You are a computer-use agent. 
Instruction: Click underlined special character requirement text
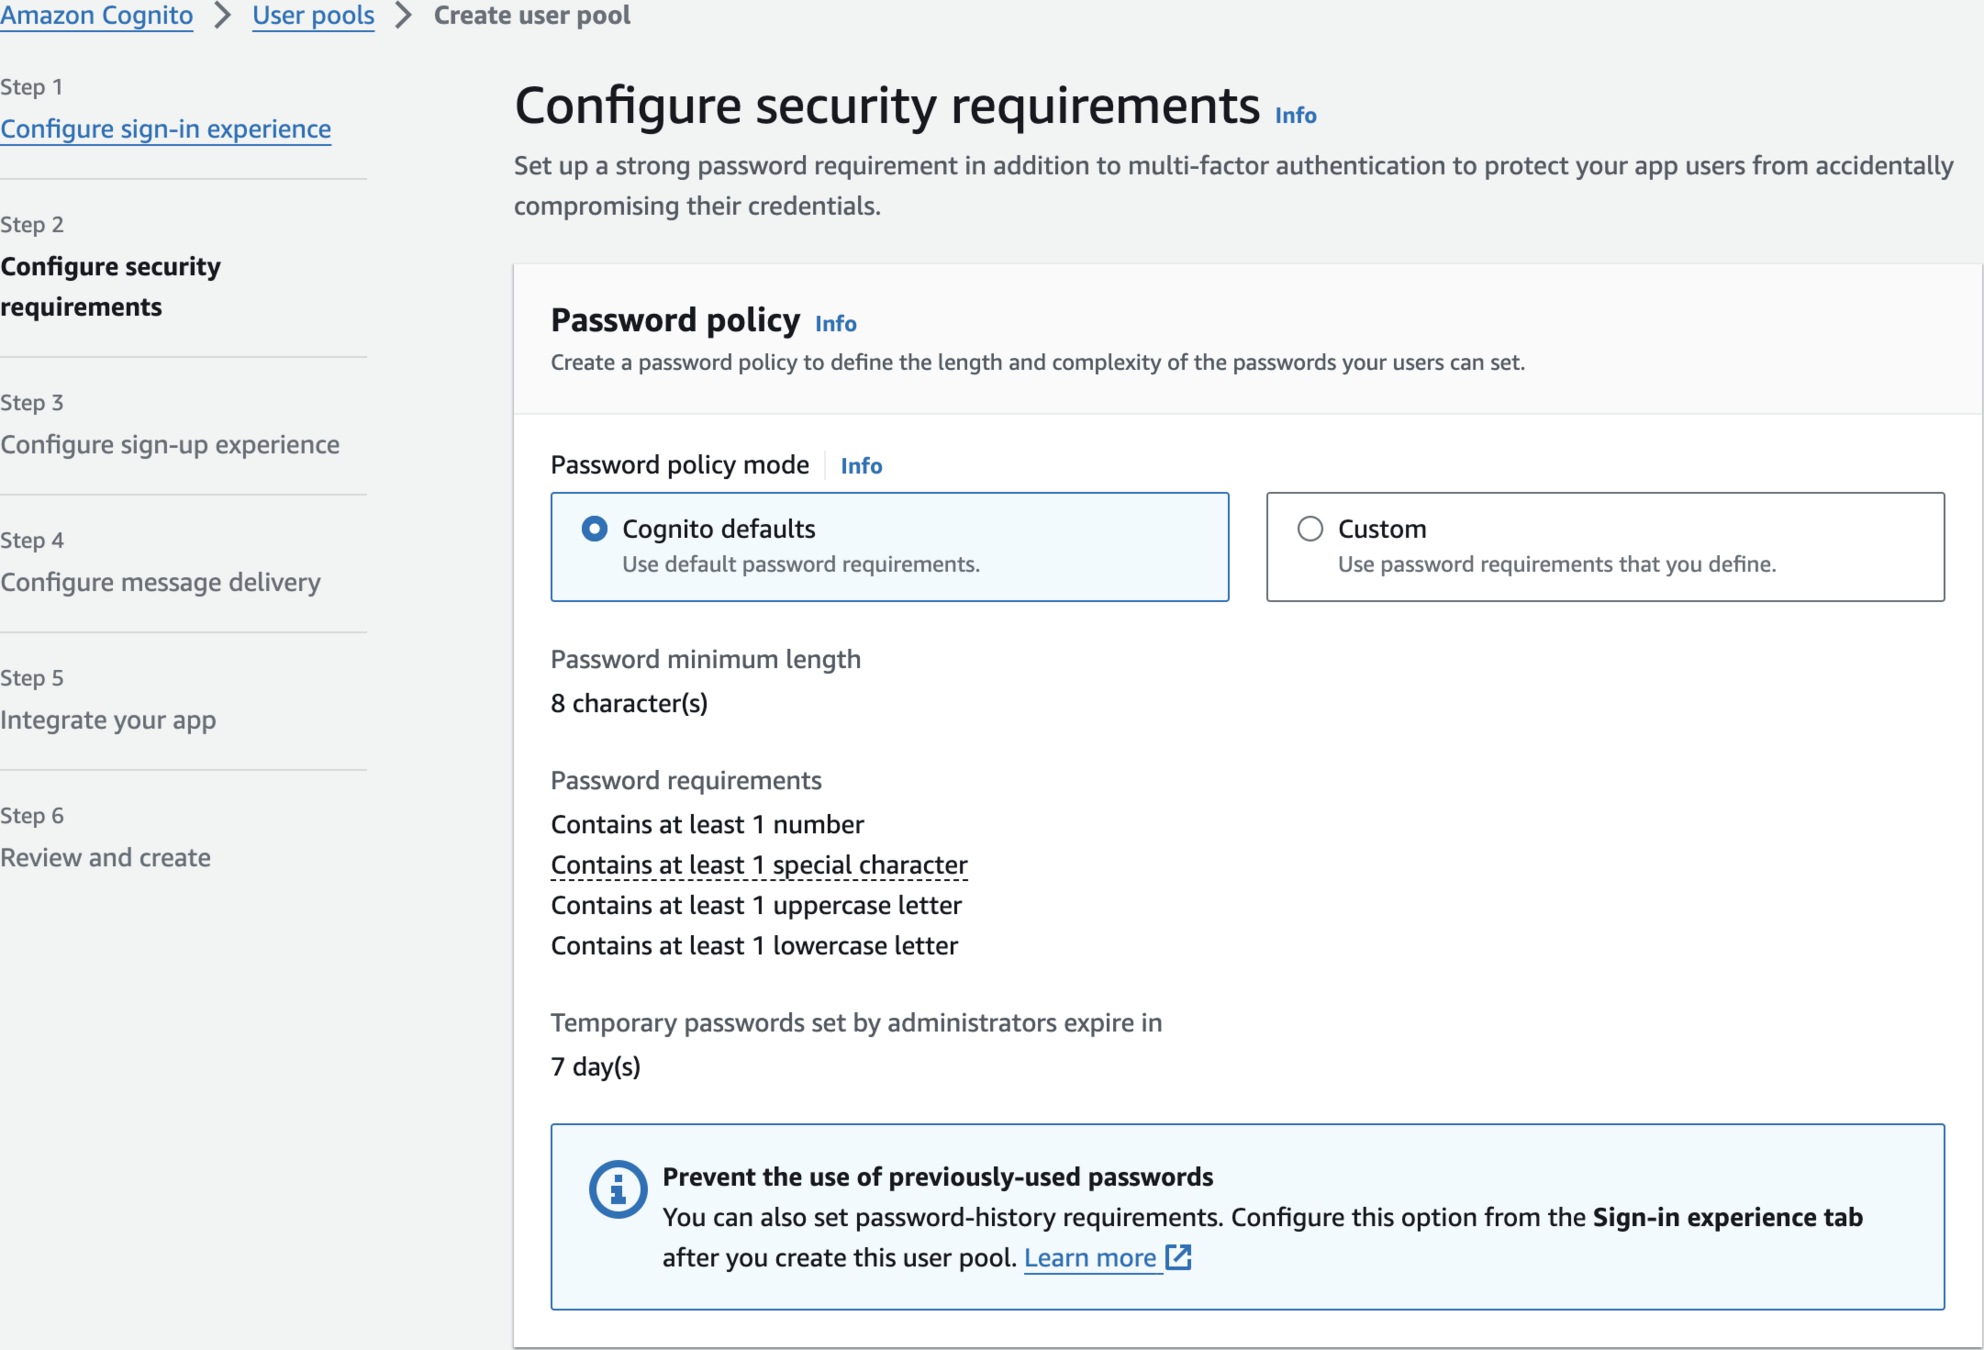(x=759, y=865)
